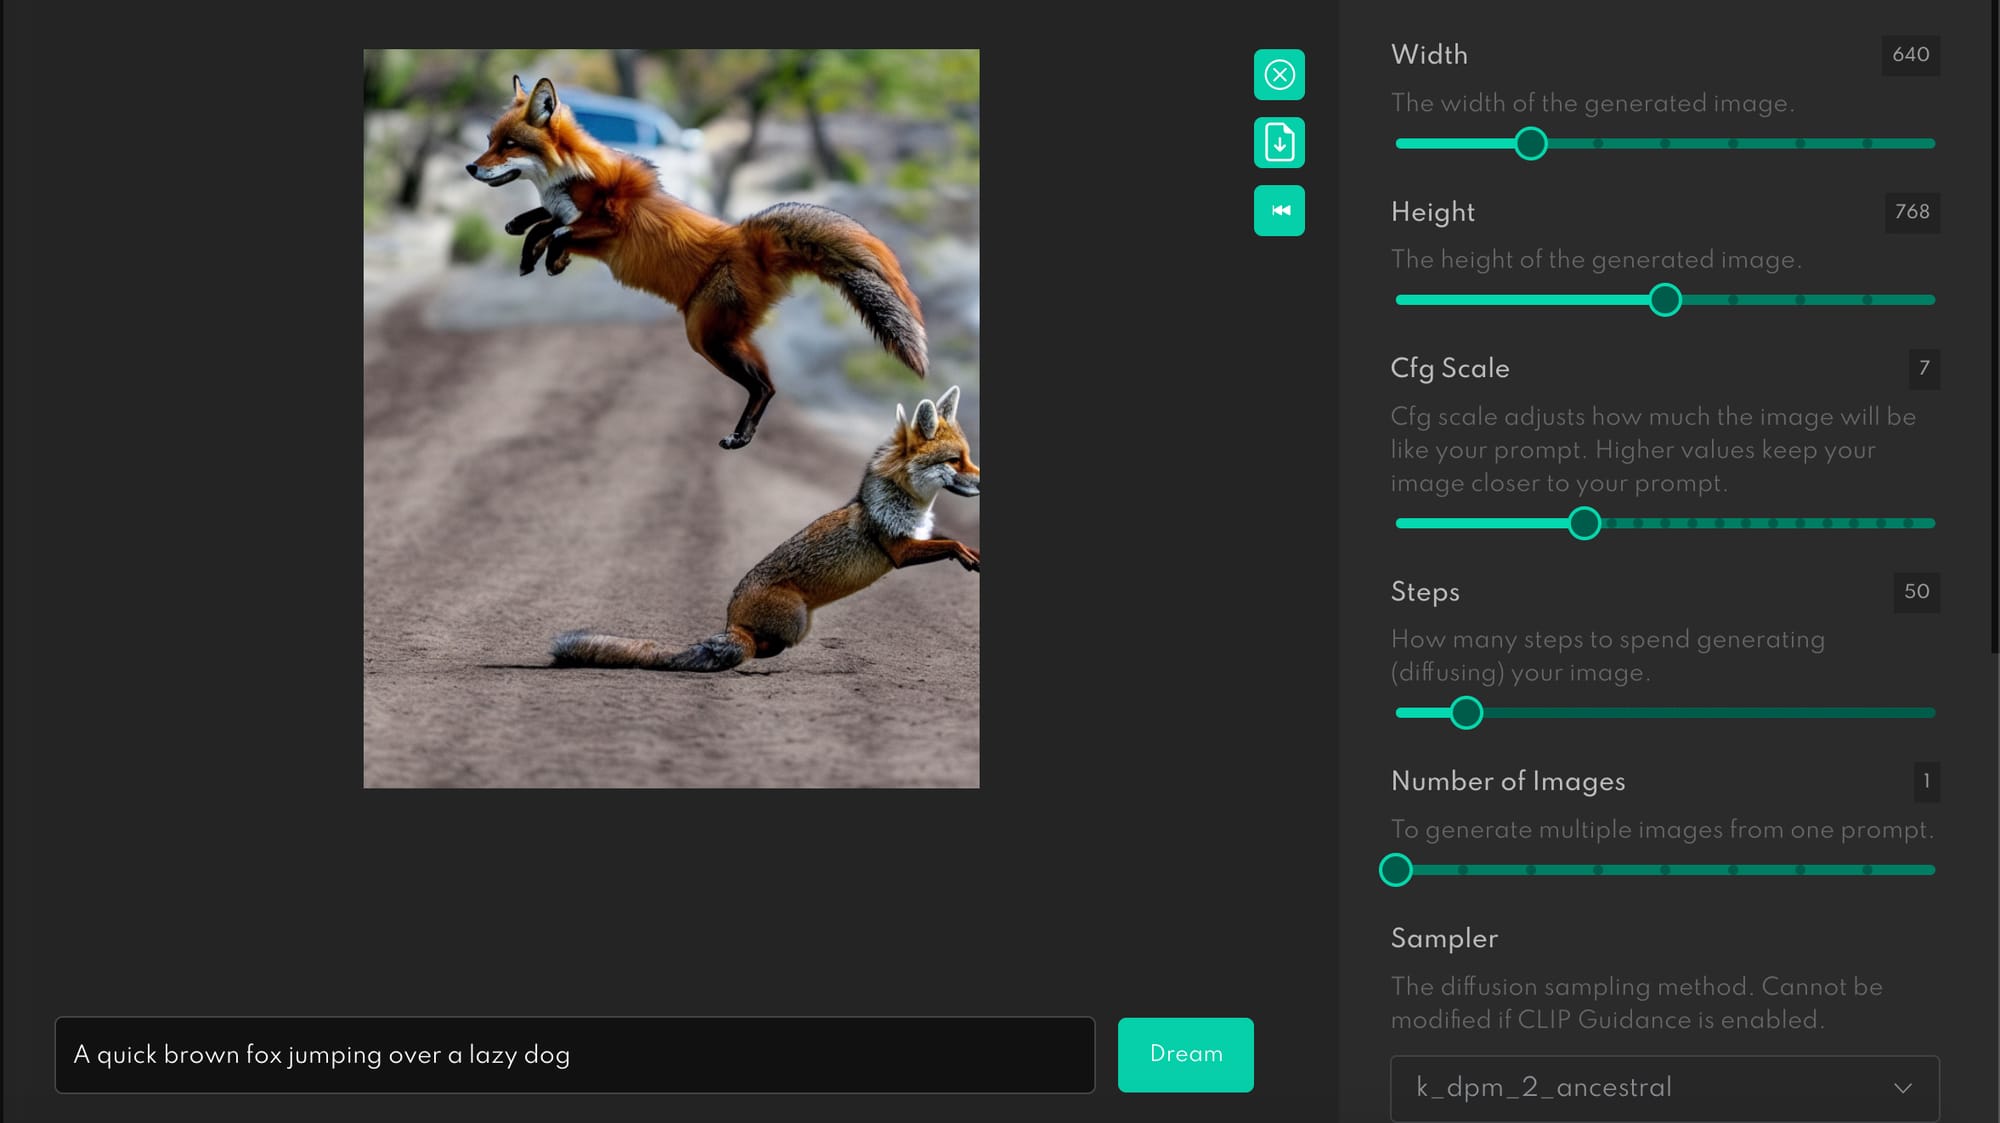This screenshot has width=2000, height=1123.
Task: Click the Width slider handle
Action: pos(1530,144)
